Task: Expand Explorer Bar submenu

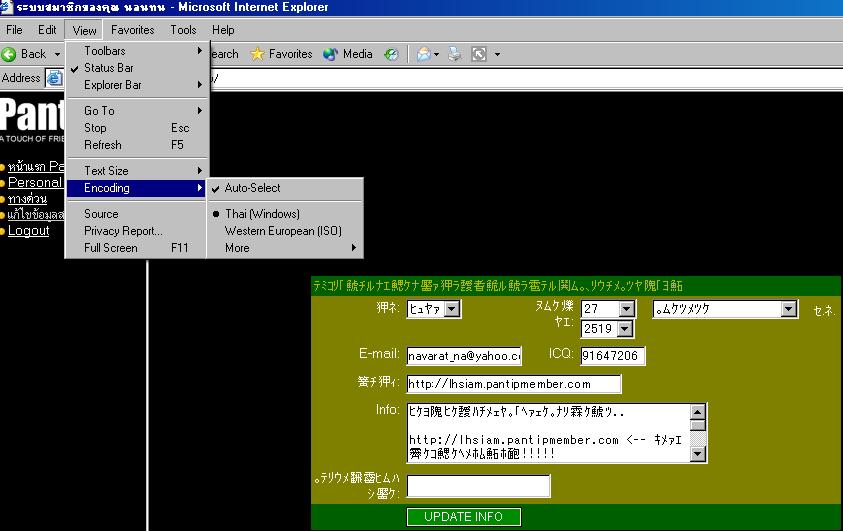Action: tap(136, 85)
